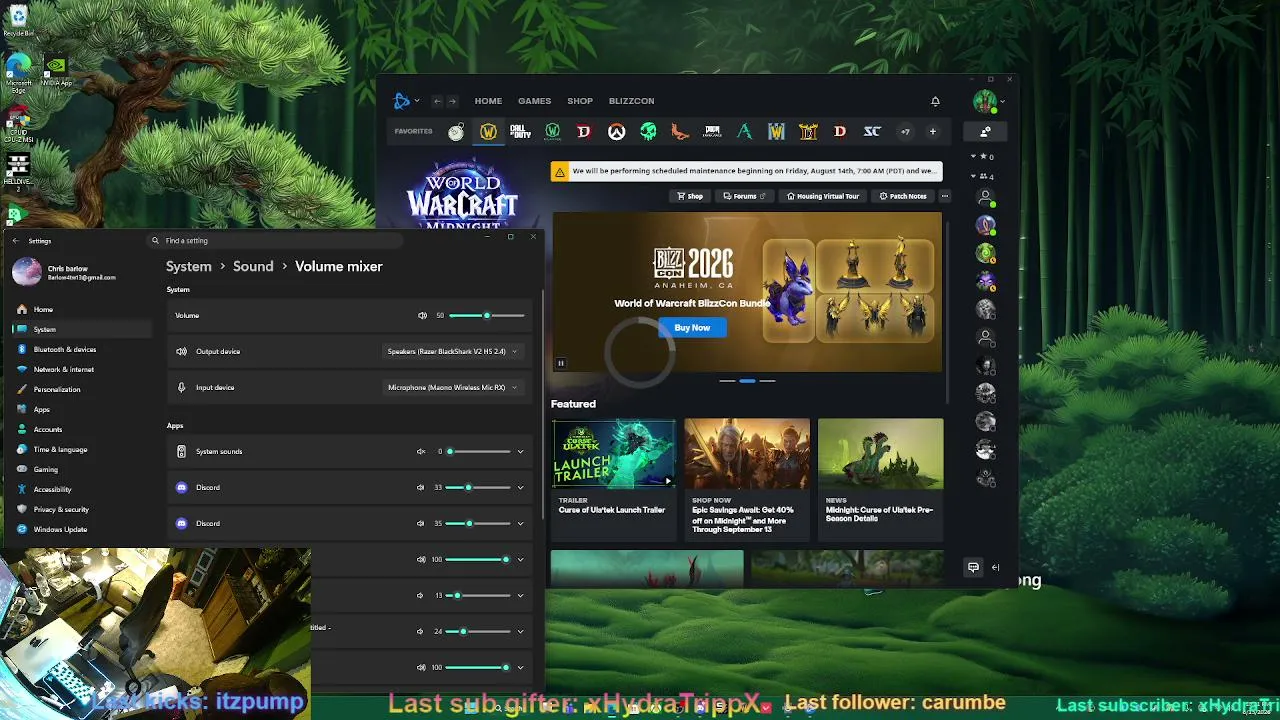Expand the Discord volume 33 row chevron
1280x720 pixels.
[x=520, y=488]
